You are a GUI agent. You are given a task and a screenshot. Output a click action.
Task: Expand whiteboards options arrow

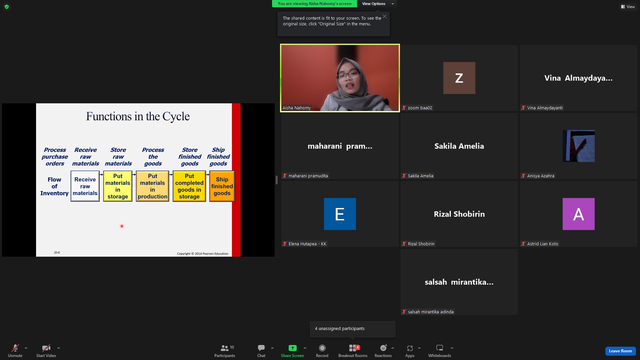click(x=452, y=348)
